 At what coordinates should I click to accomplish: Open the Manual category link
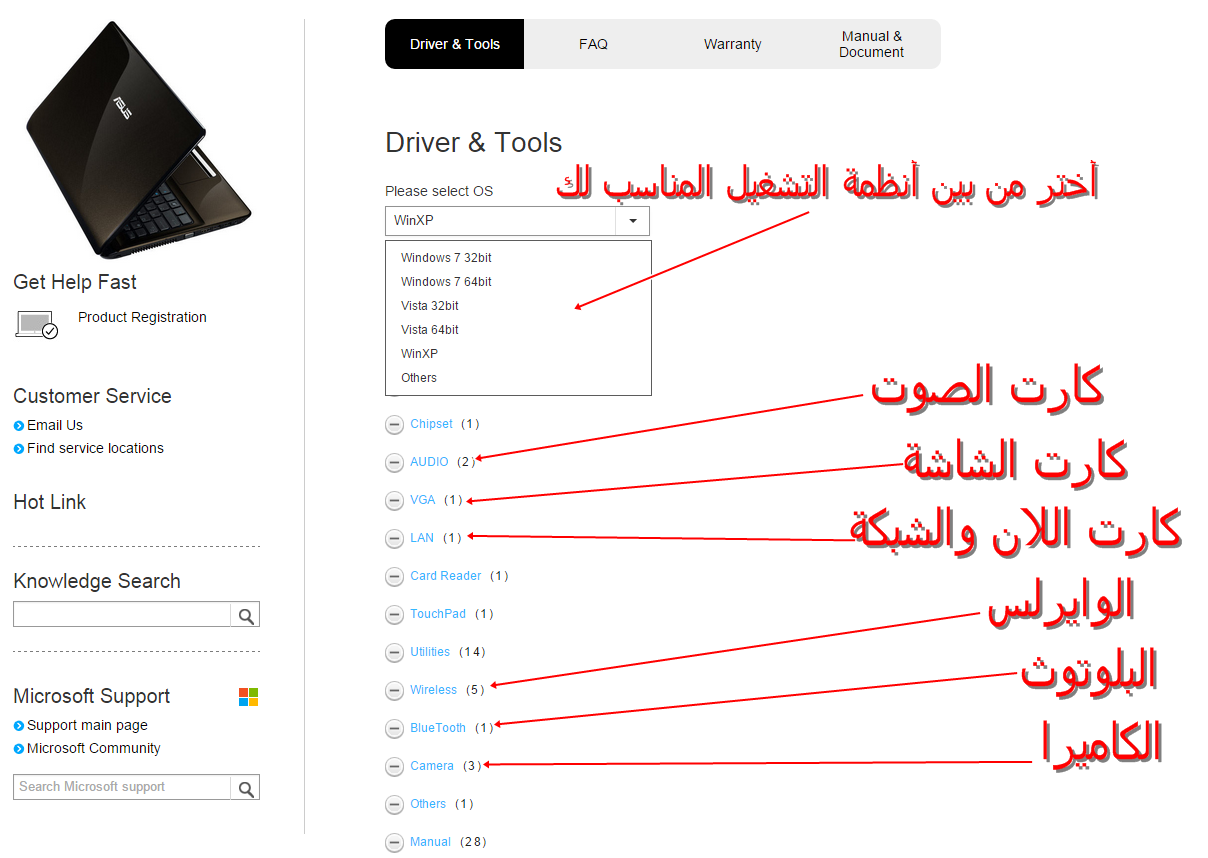click(430, 842)
